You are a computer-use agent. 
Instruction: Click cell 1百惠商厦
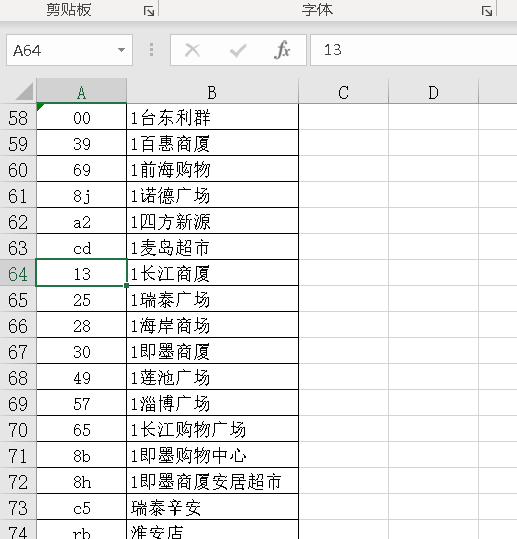[x=212, y=143]
